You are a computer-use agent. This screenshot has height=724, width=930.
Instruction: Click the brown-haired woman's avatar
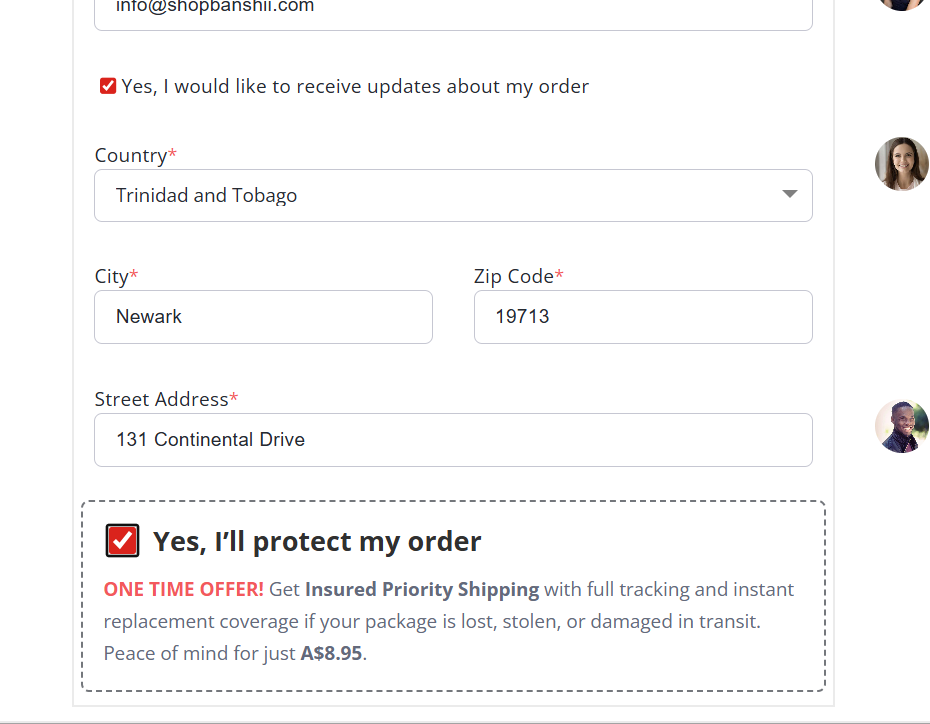tap(901, 164)
